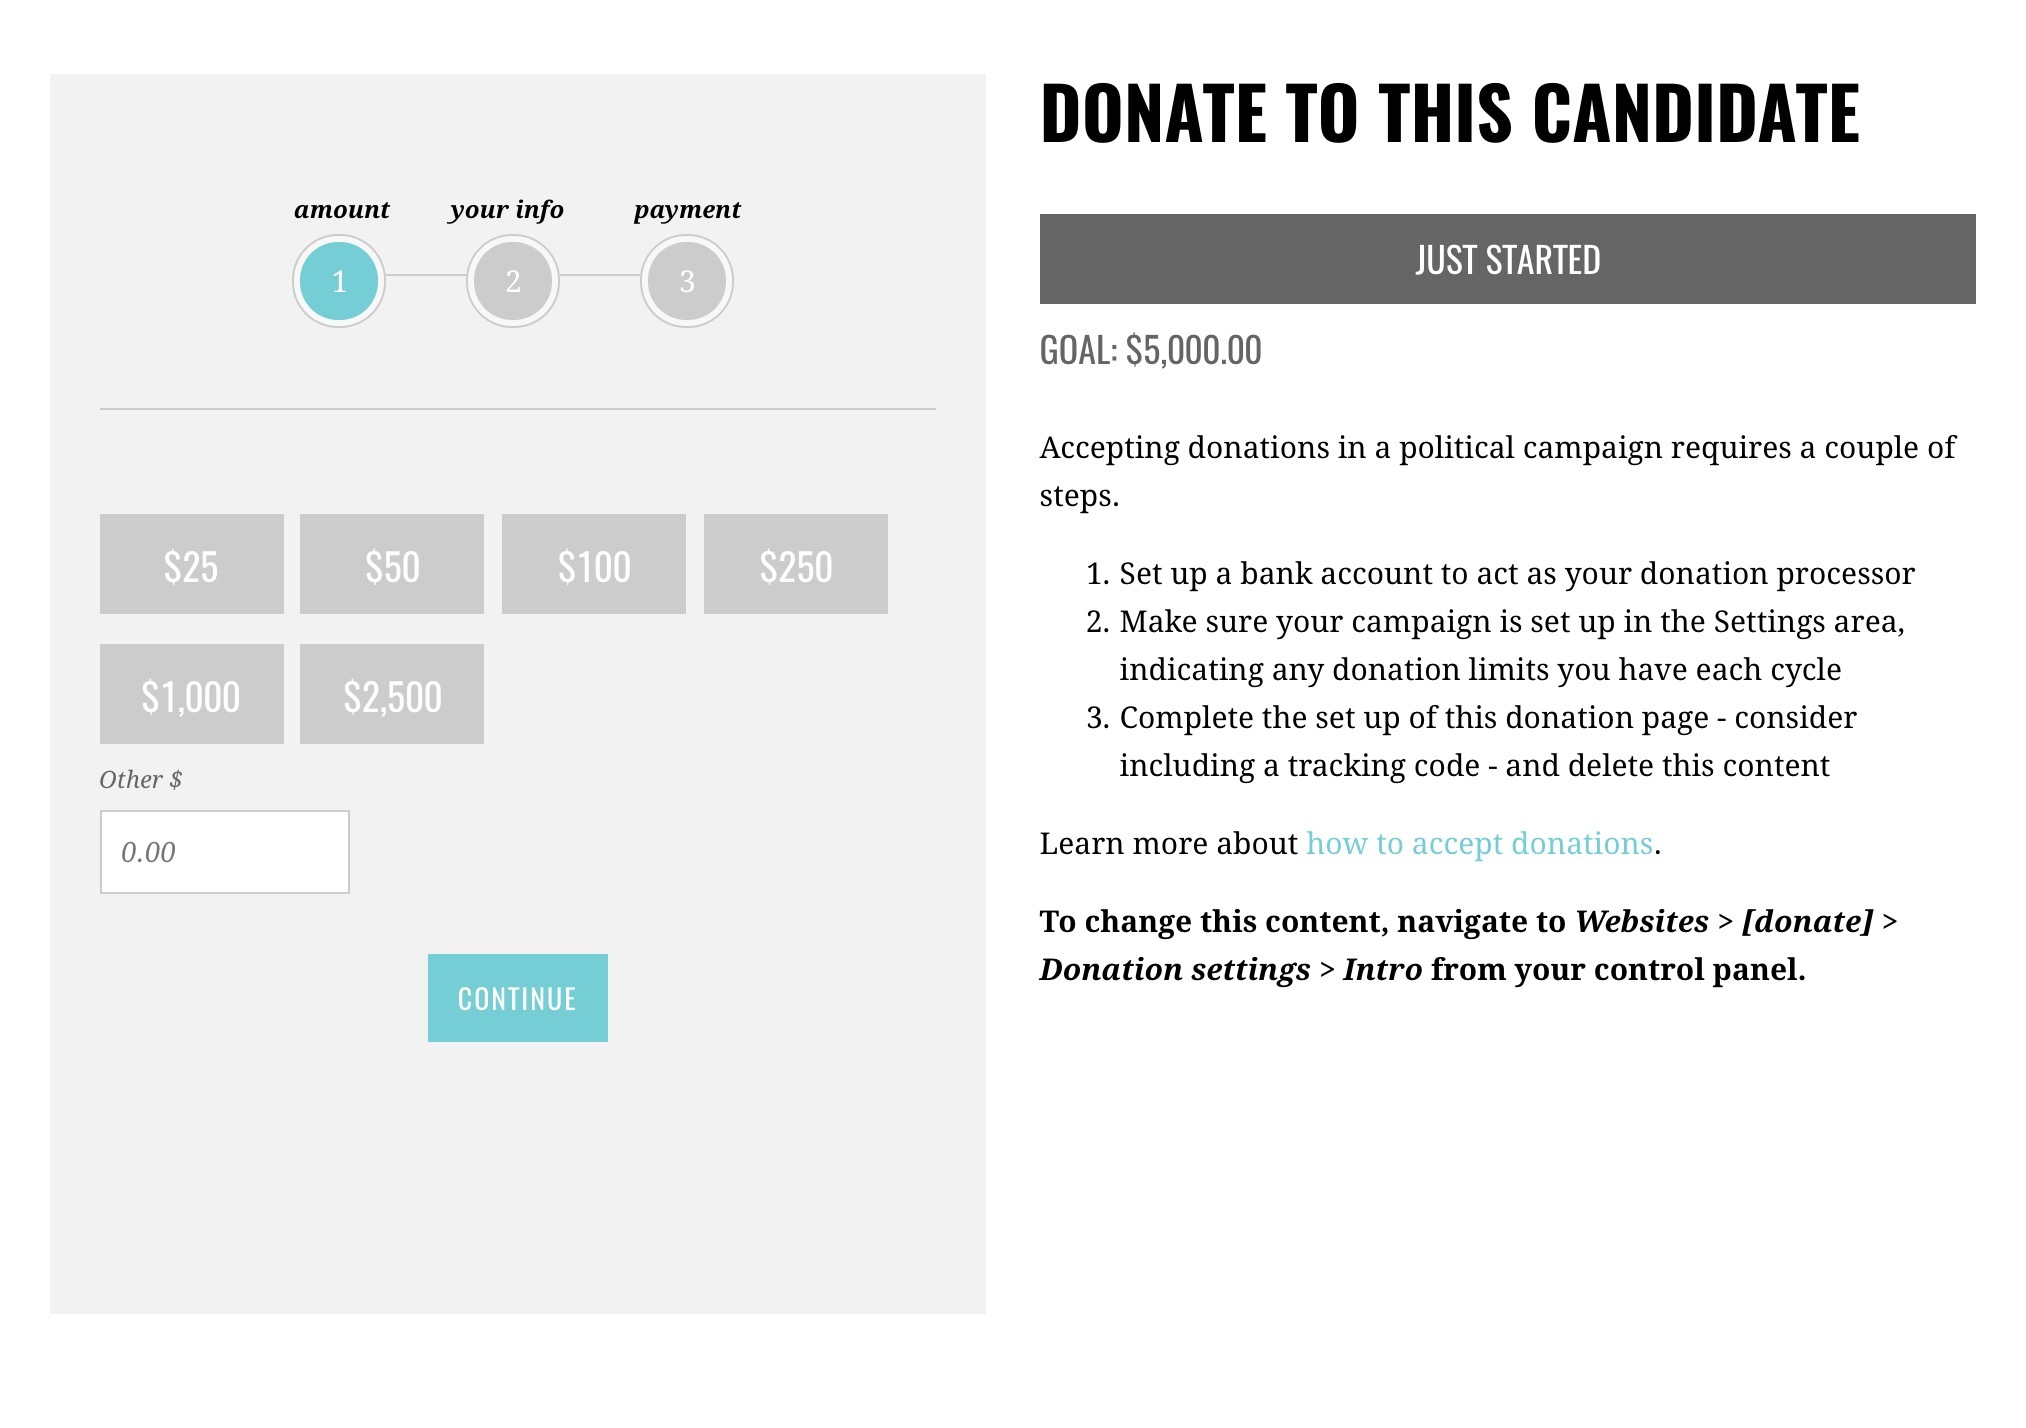Click the Donation settings instruction text
Screen dimensions: 2026x1428
(1175, 969)
